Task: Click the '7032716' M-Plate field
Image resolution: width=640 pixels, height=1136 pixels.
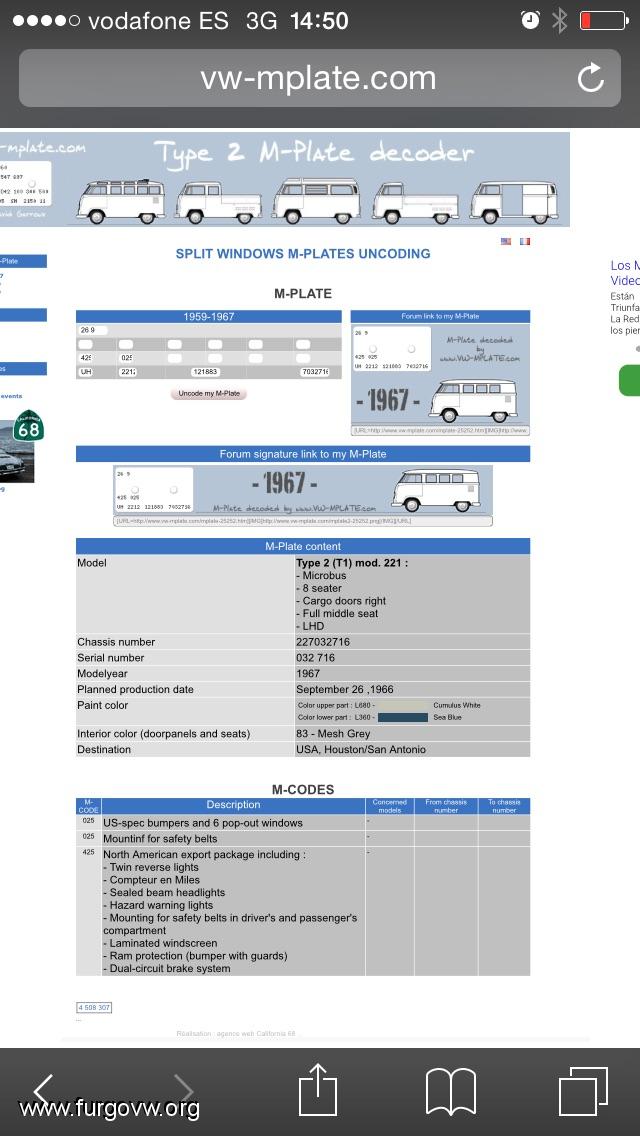Action: point(315,372)
